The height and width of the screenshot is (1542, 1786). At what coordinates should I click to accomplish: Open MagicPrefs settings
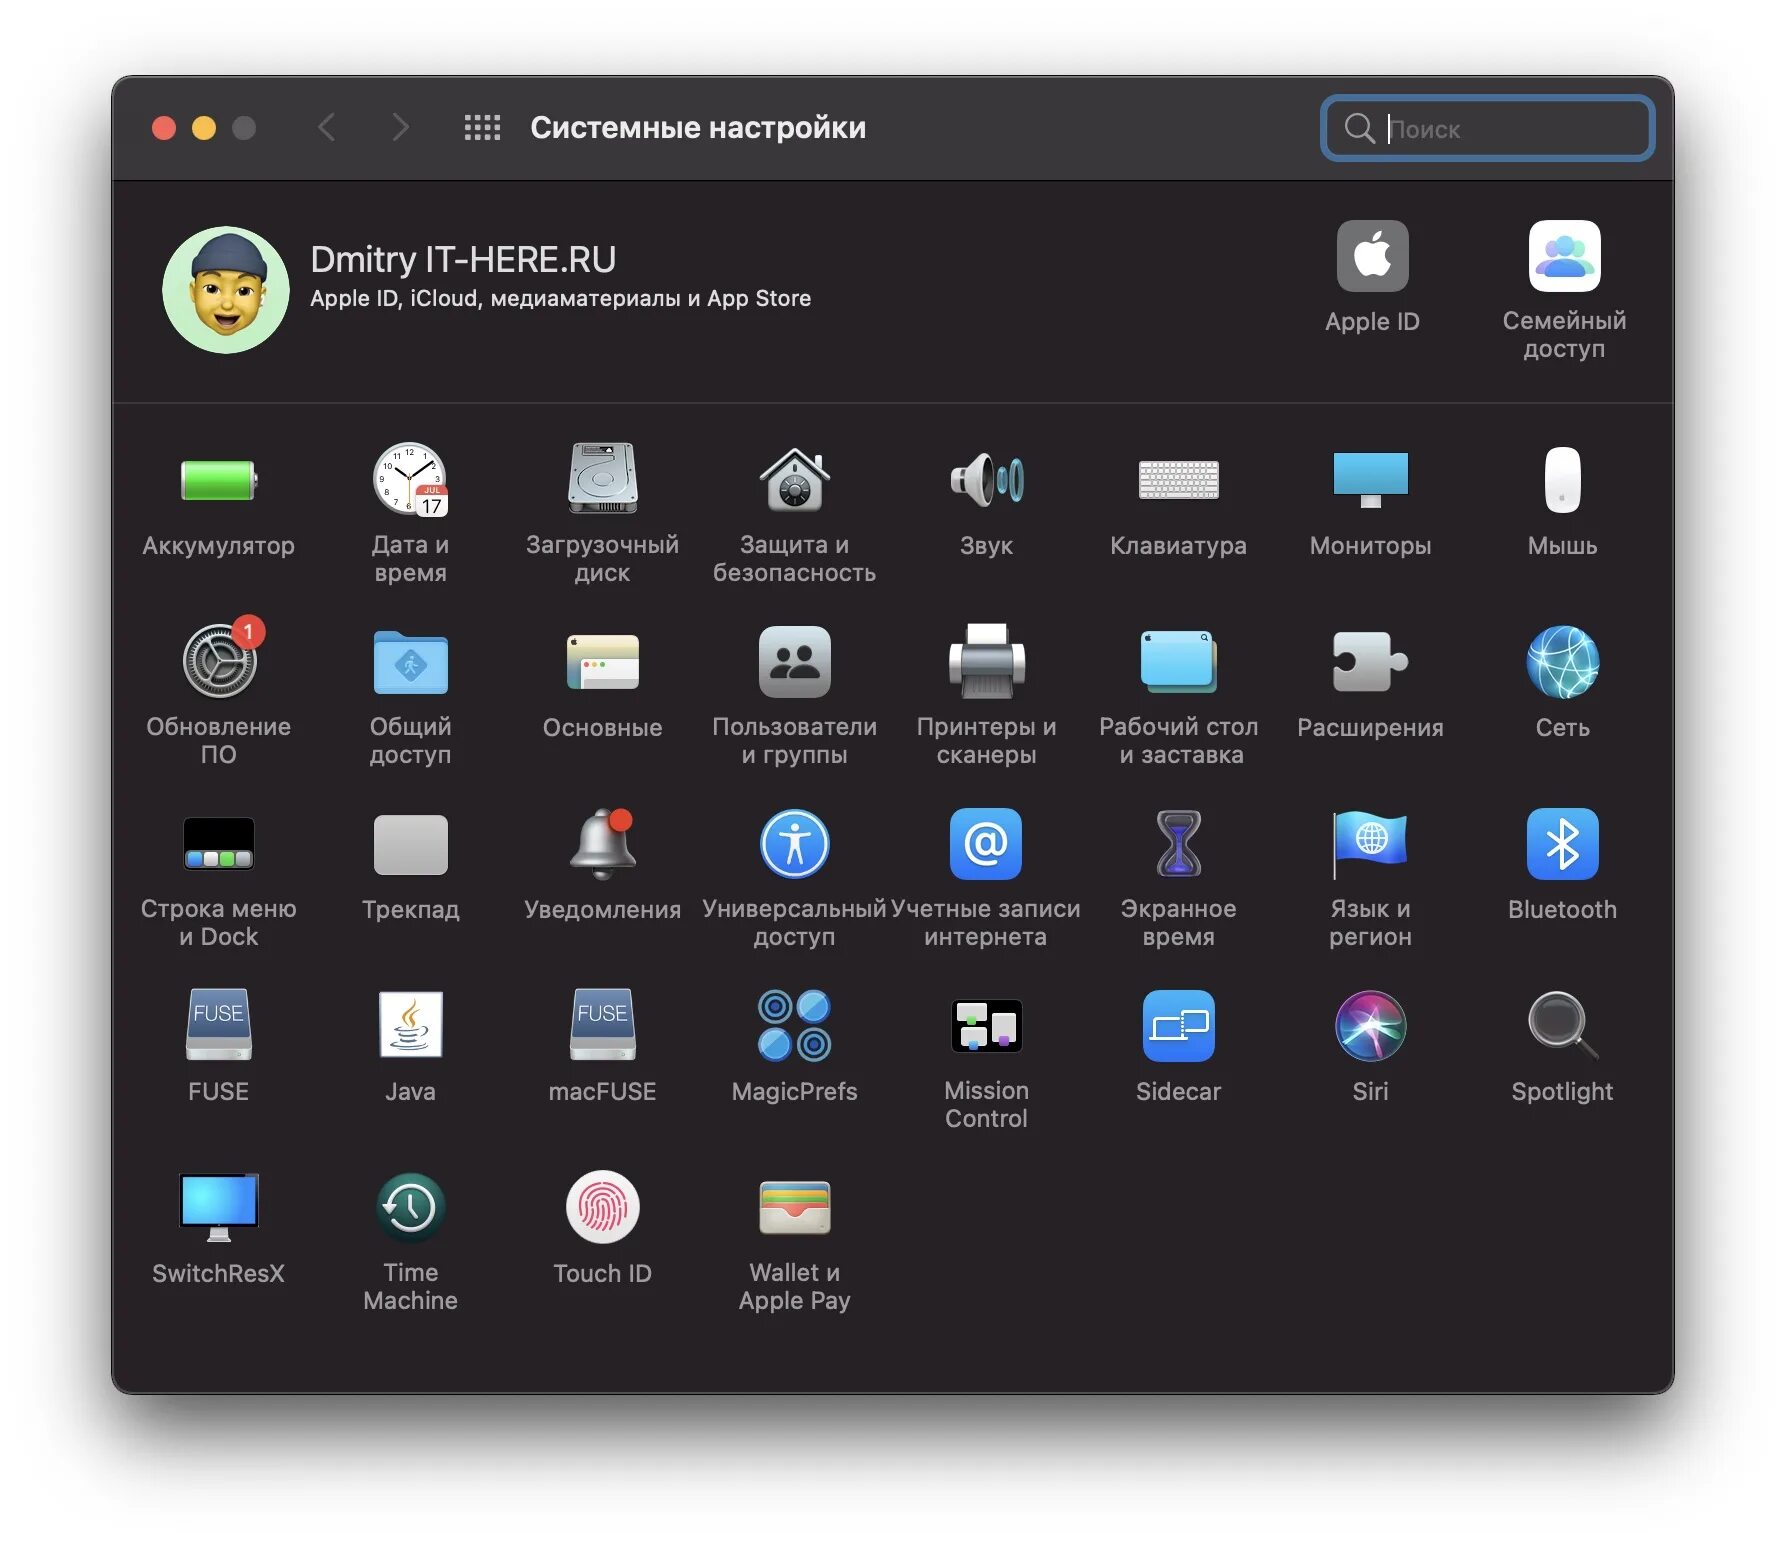pyautogui.click(x=794, y=1025)
